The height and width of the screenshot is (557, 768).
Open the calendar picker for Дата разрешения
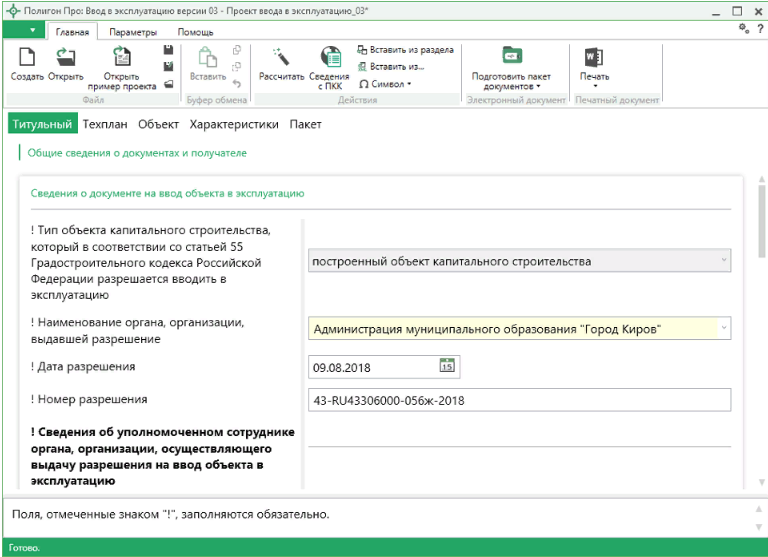coord(448,366)
